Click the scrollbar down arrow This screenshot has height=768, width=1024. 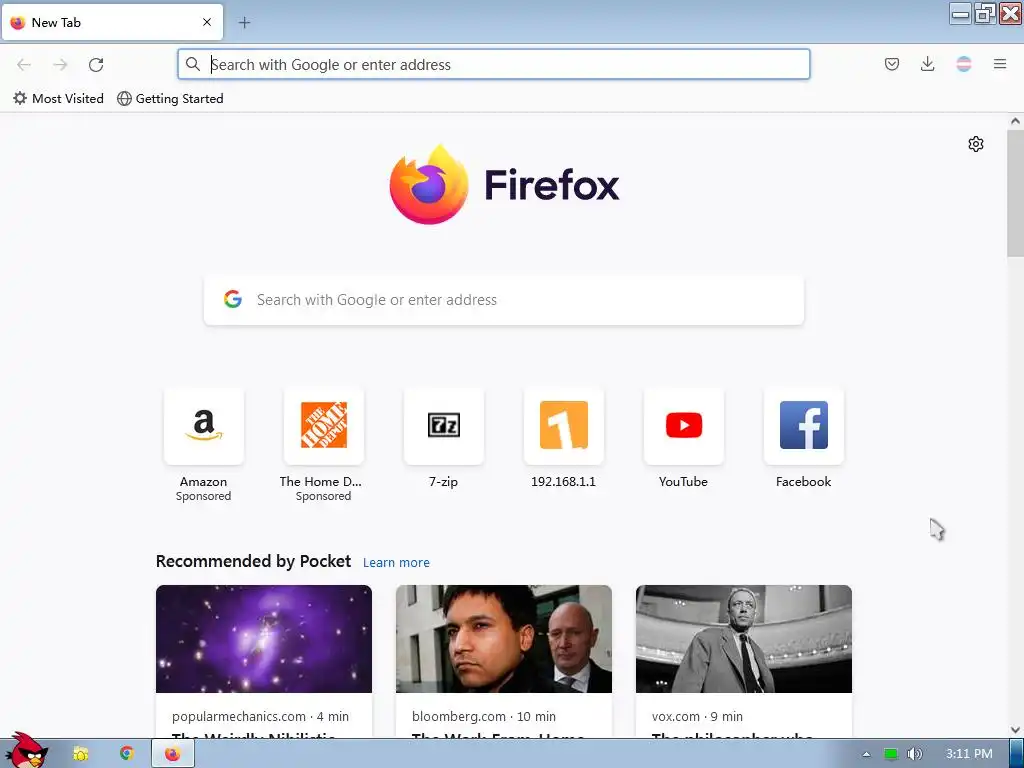[1015, 730]
